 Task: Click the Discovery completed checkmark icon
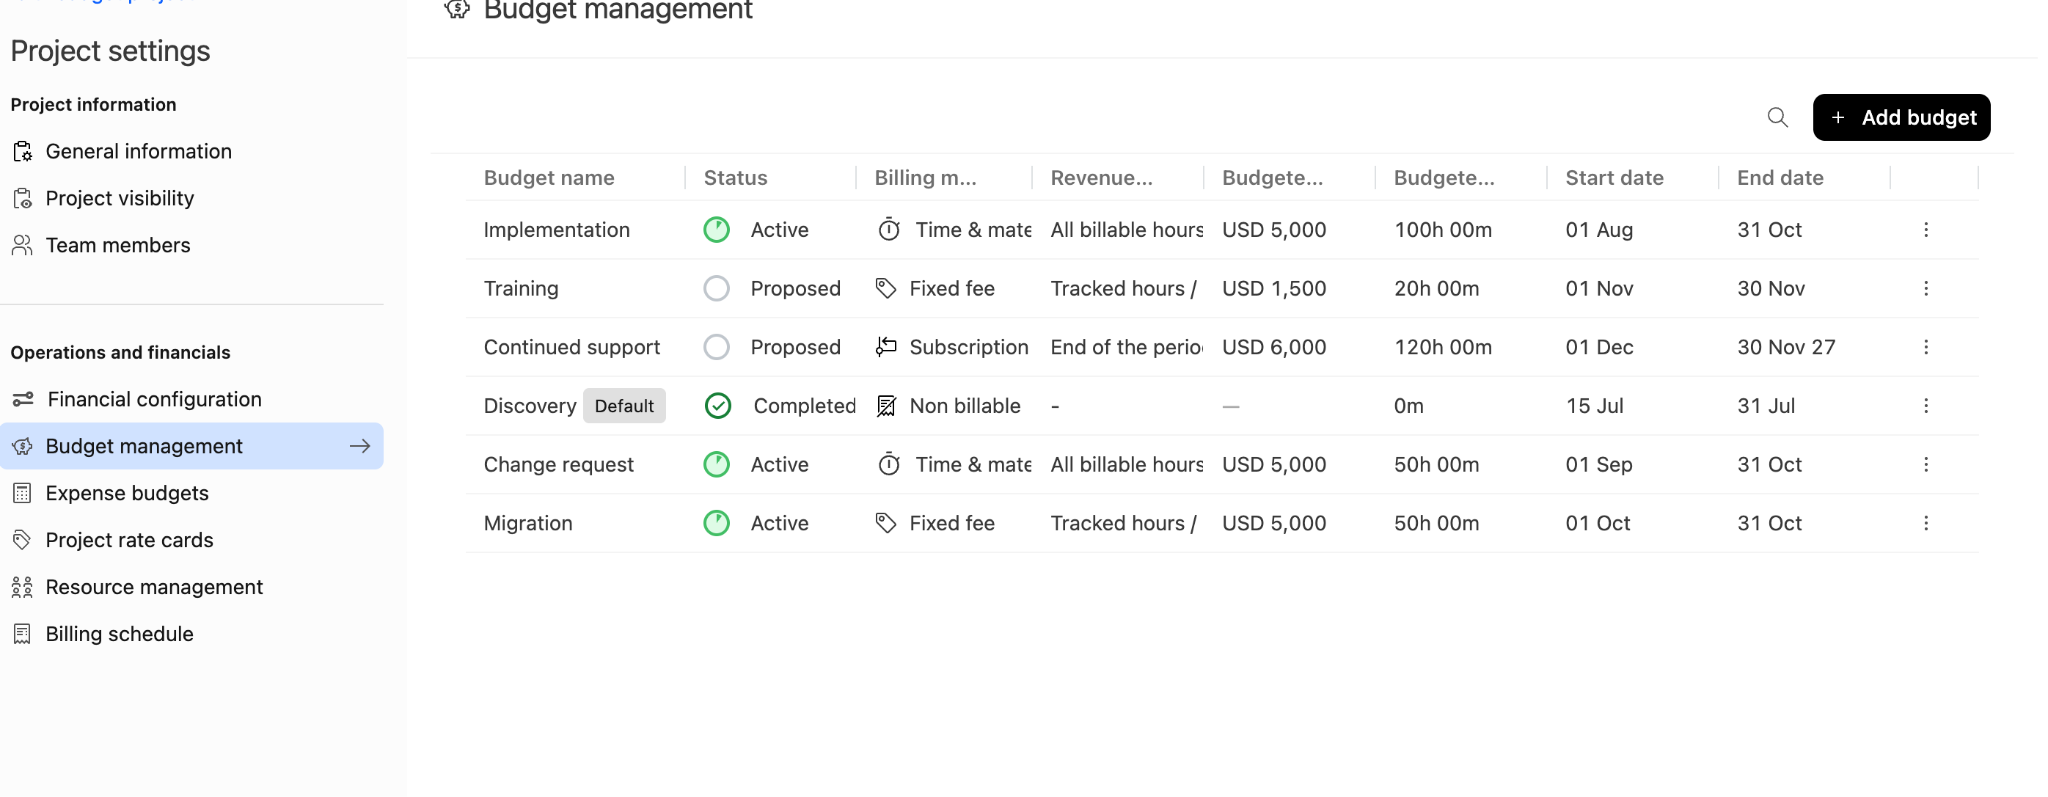[718, 406]
